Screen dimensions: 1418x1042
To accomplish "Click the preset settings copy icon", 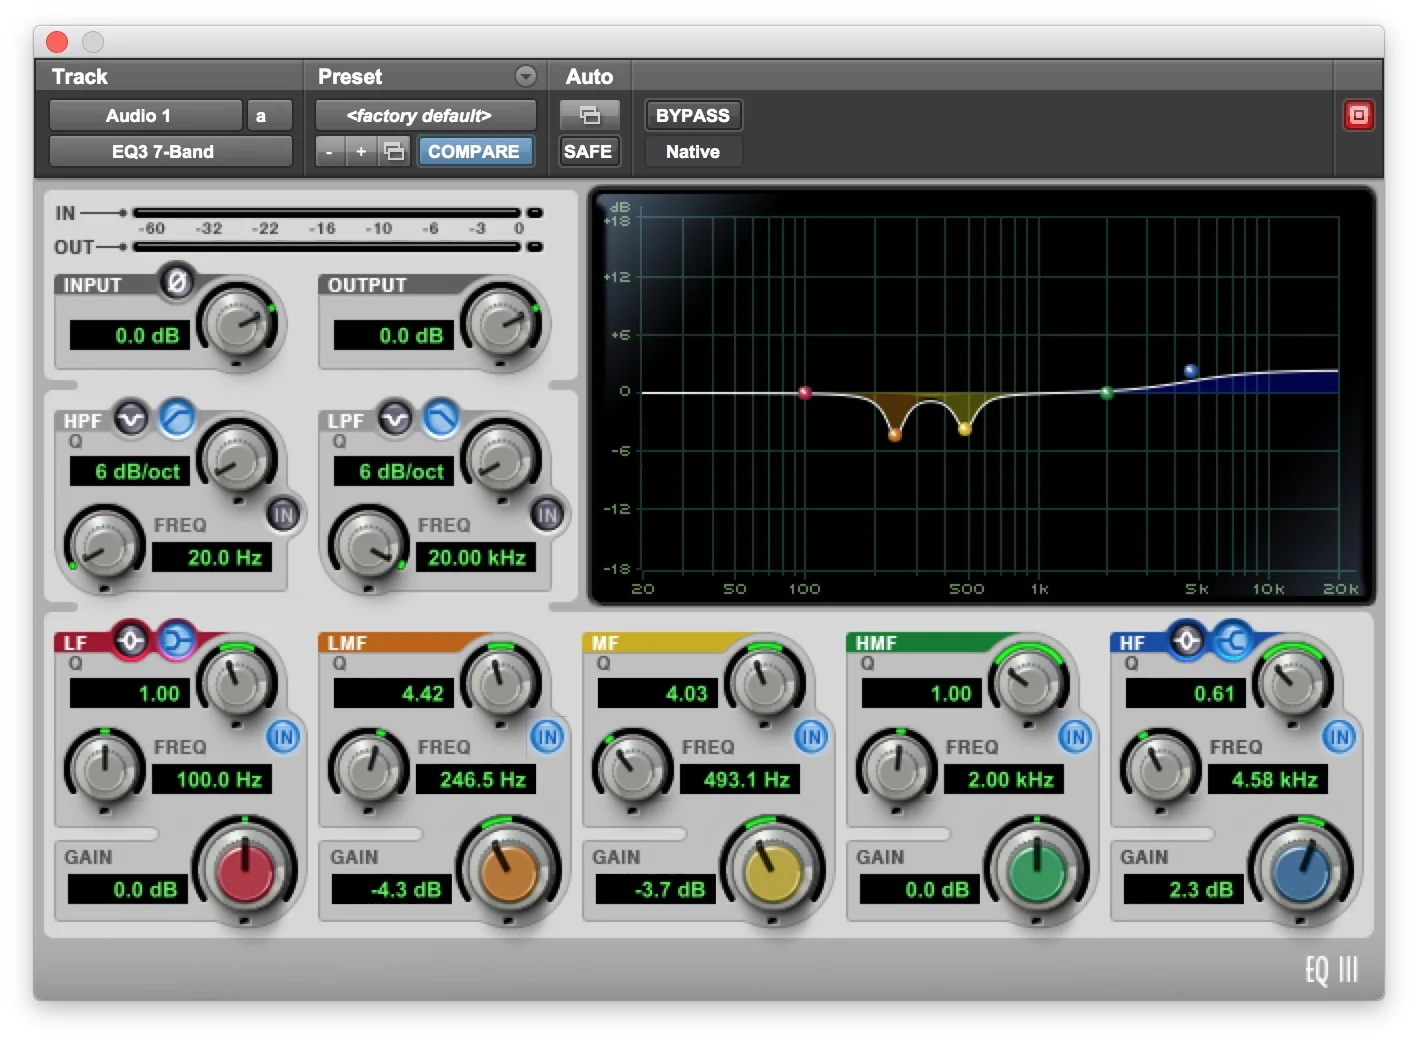I will pos(395,152).
